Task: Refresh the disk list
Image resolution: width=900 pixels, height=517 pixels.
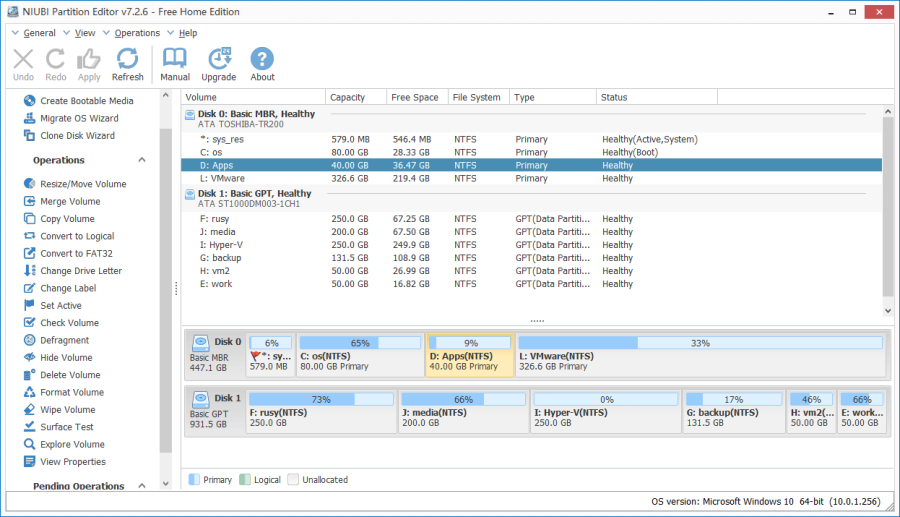Action: (127, 65)
